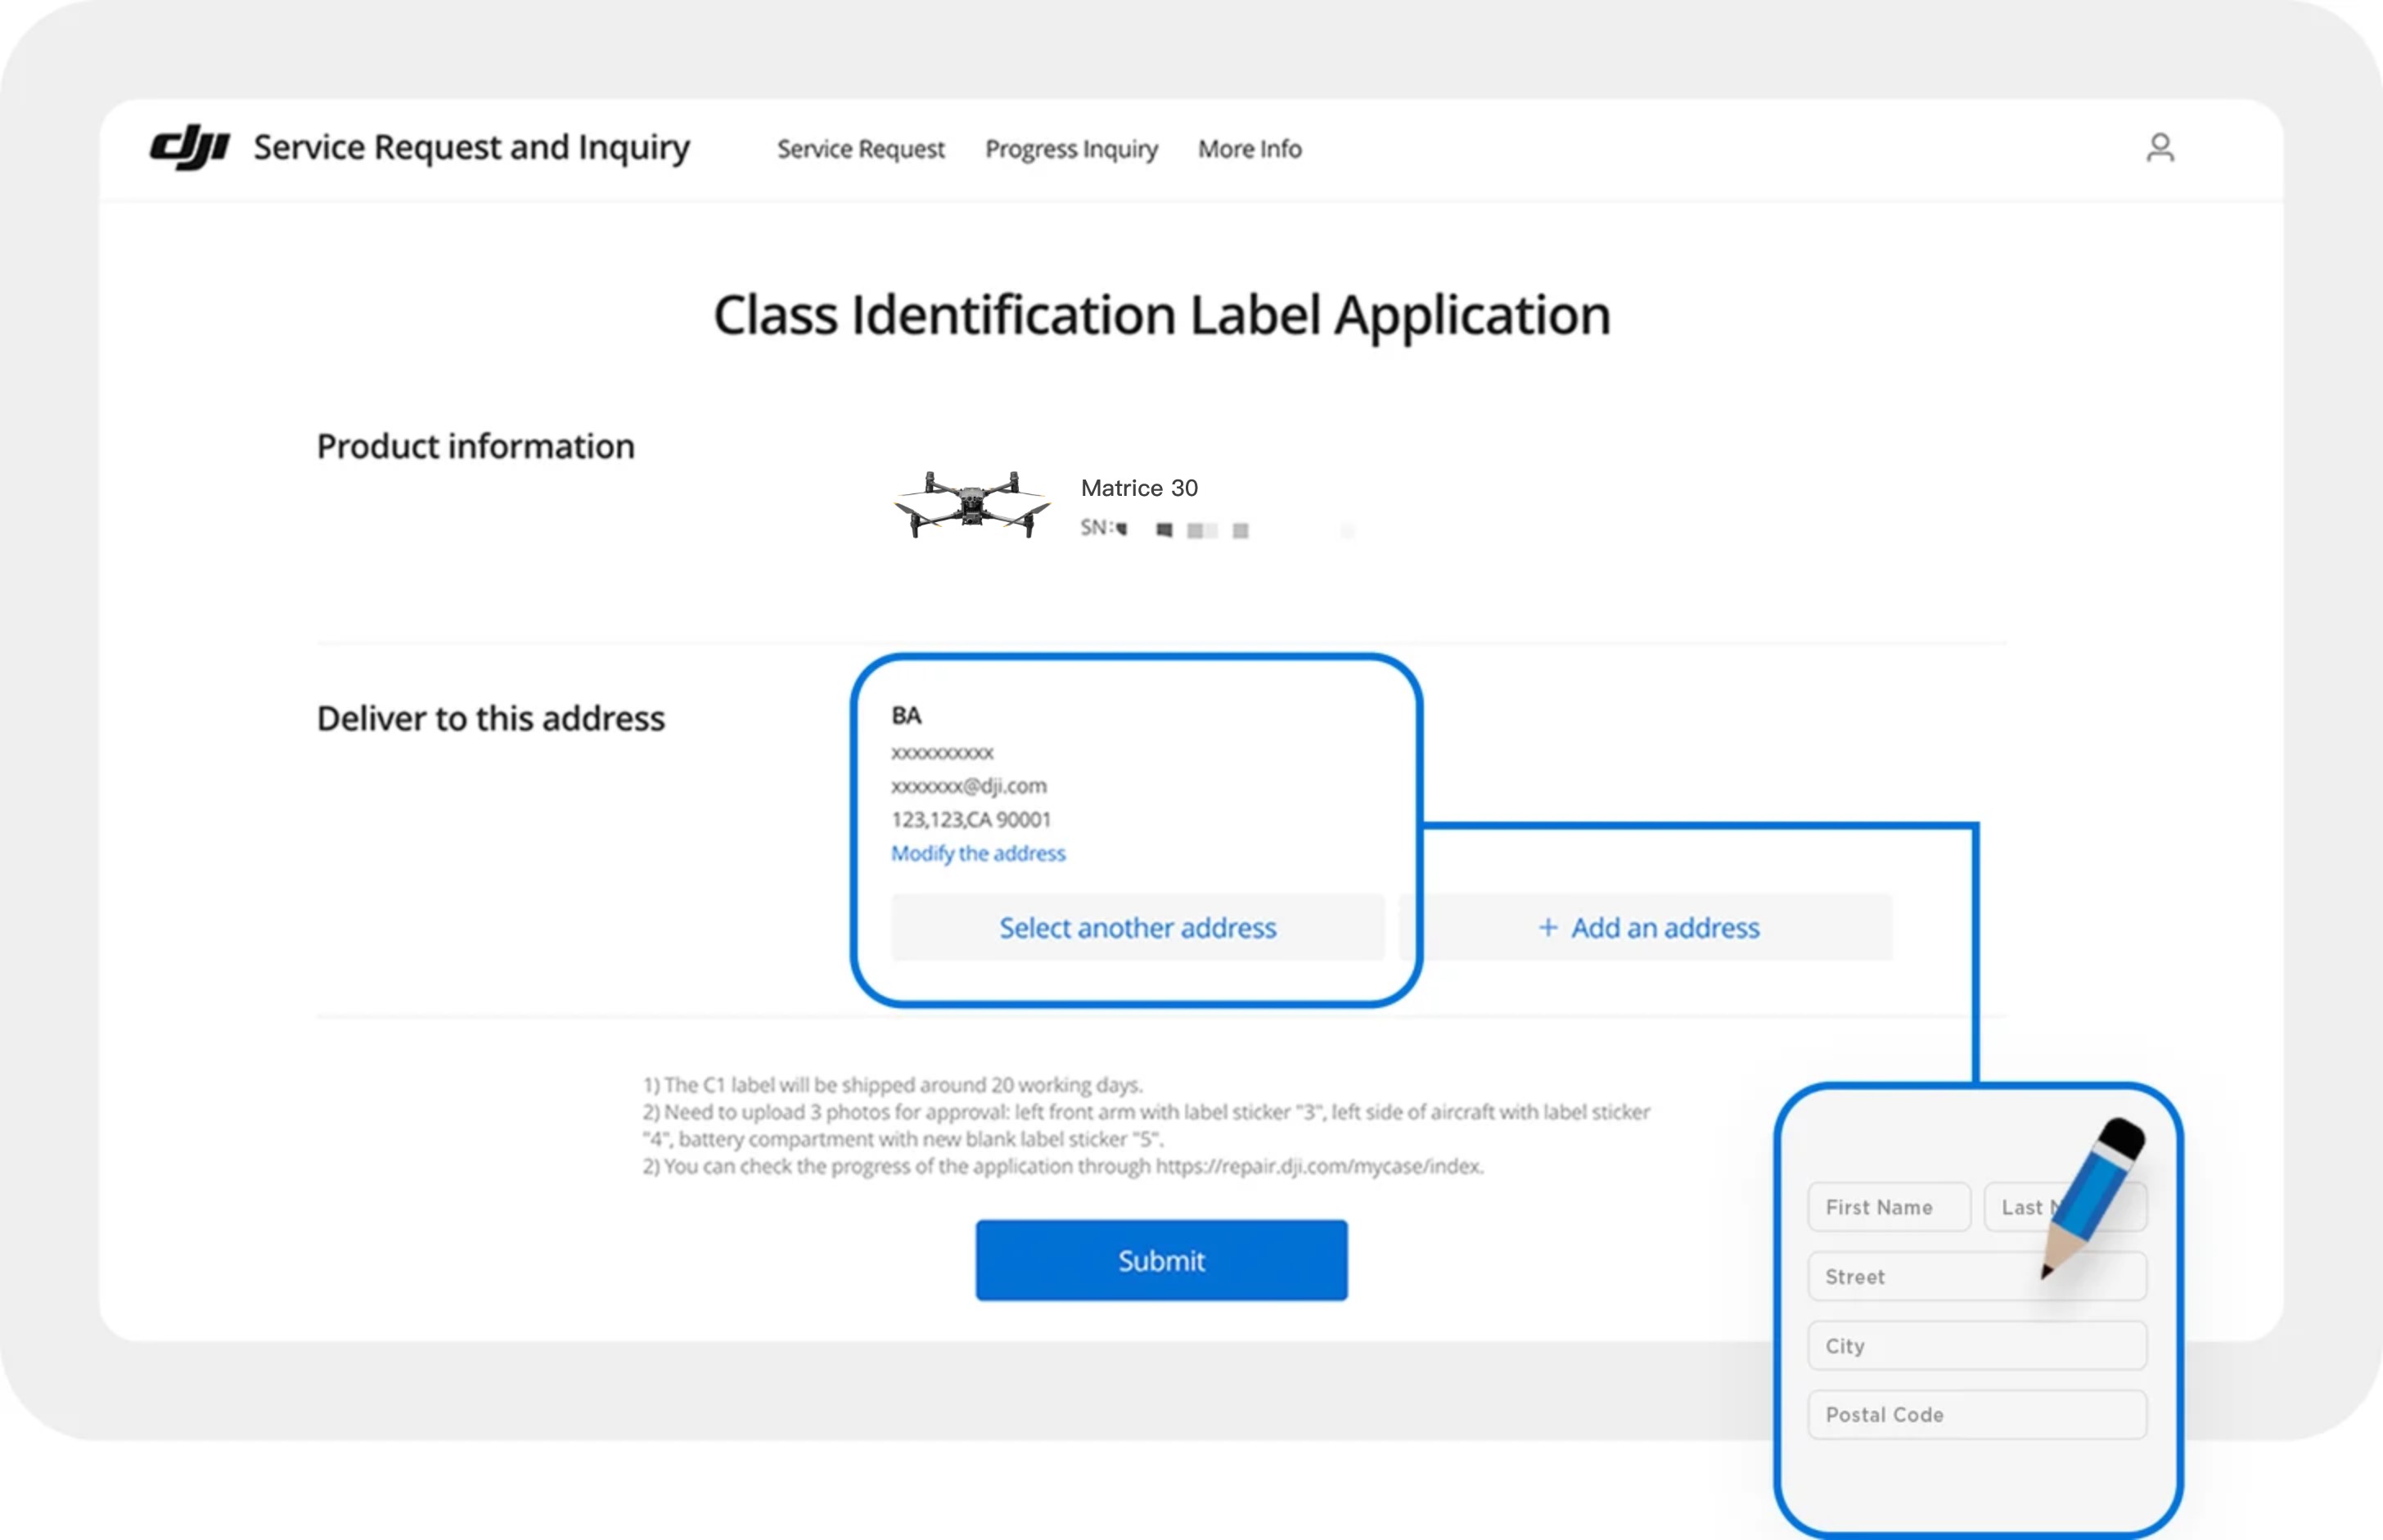The image size is (2383, 1540).
Task: Click the City input field
Action: click(1975, 1345)
